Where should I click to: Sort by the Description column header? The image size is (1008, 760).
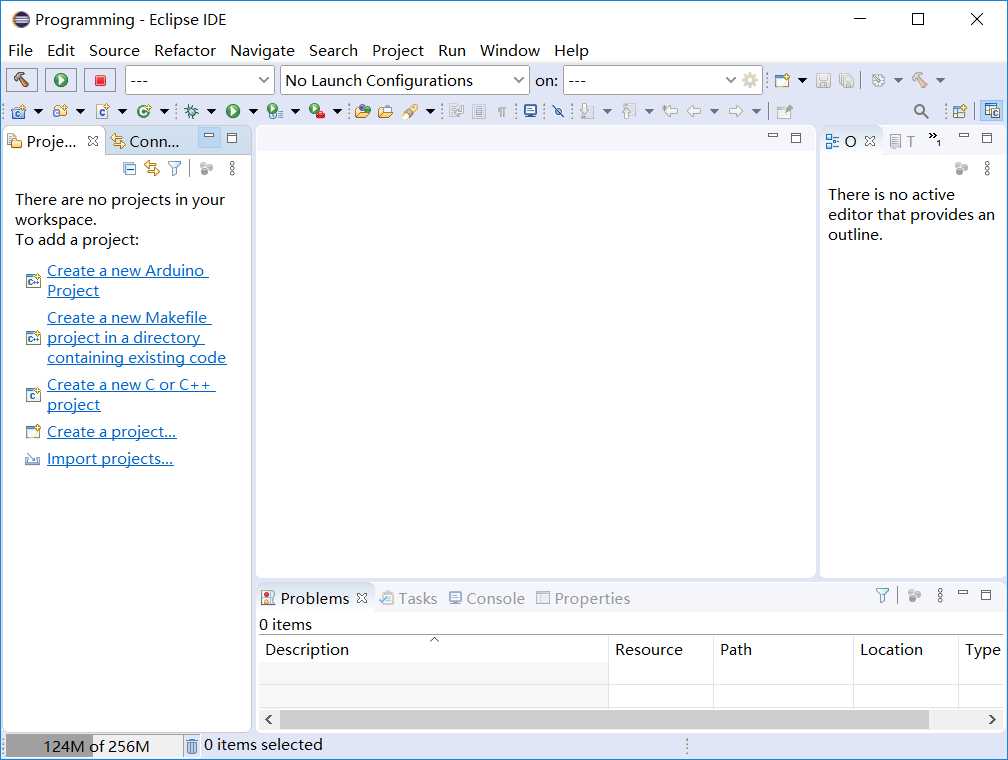(x=433, y=649)
